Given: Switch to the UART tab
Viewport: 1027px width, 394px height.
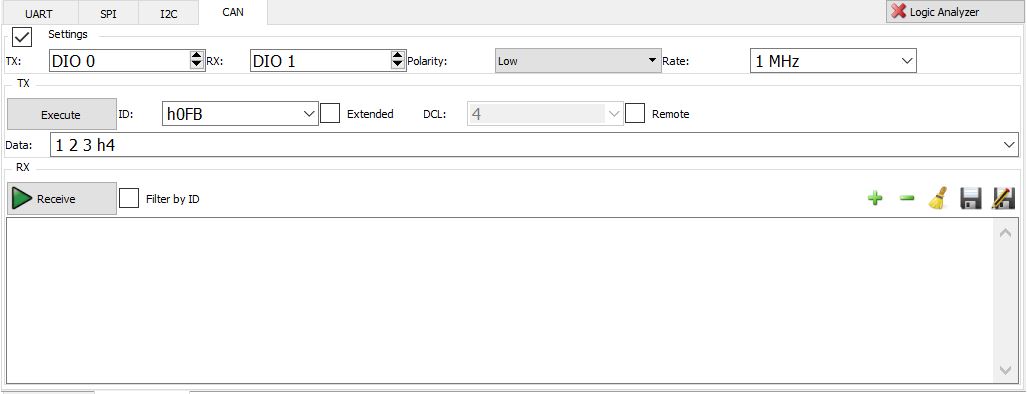Looking at the screenshot, I should (39, 13).
